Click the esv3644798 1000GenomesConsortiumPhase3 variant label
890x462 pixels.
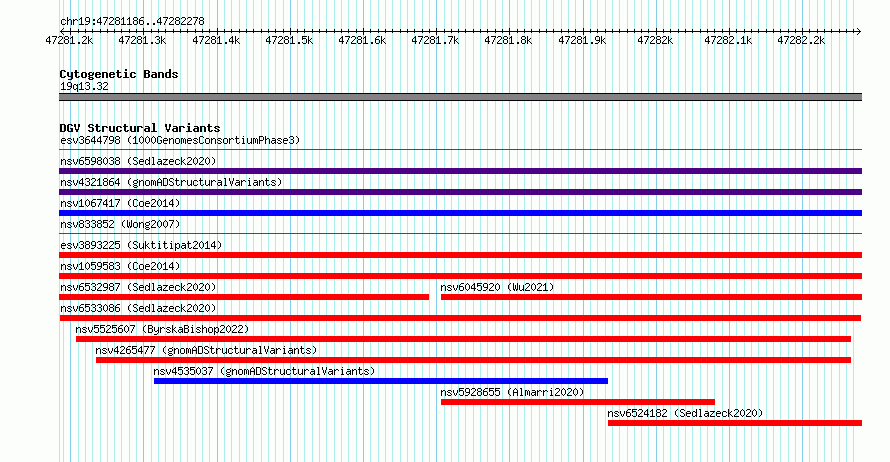pyautogui.click(x=180, y=140)
